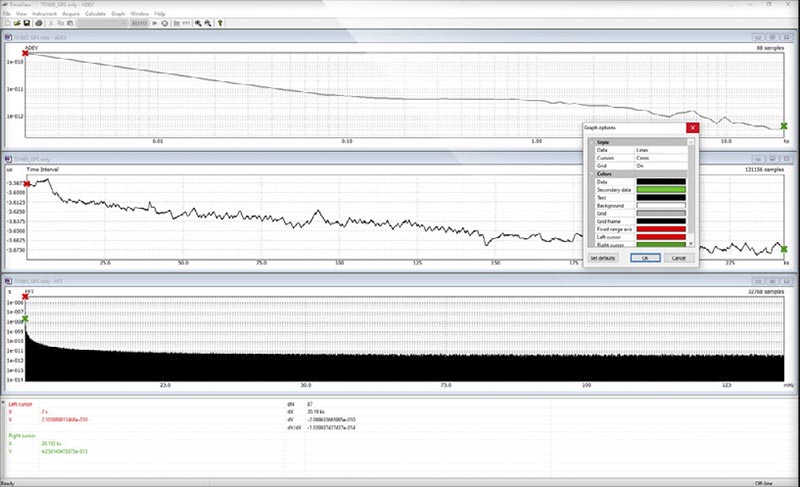Click scroll down arrow in Graph options list

pyautogui.click(x=691, y=244)
